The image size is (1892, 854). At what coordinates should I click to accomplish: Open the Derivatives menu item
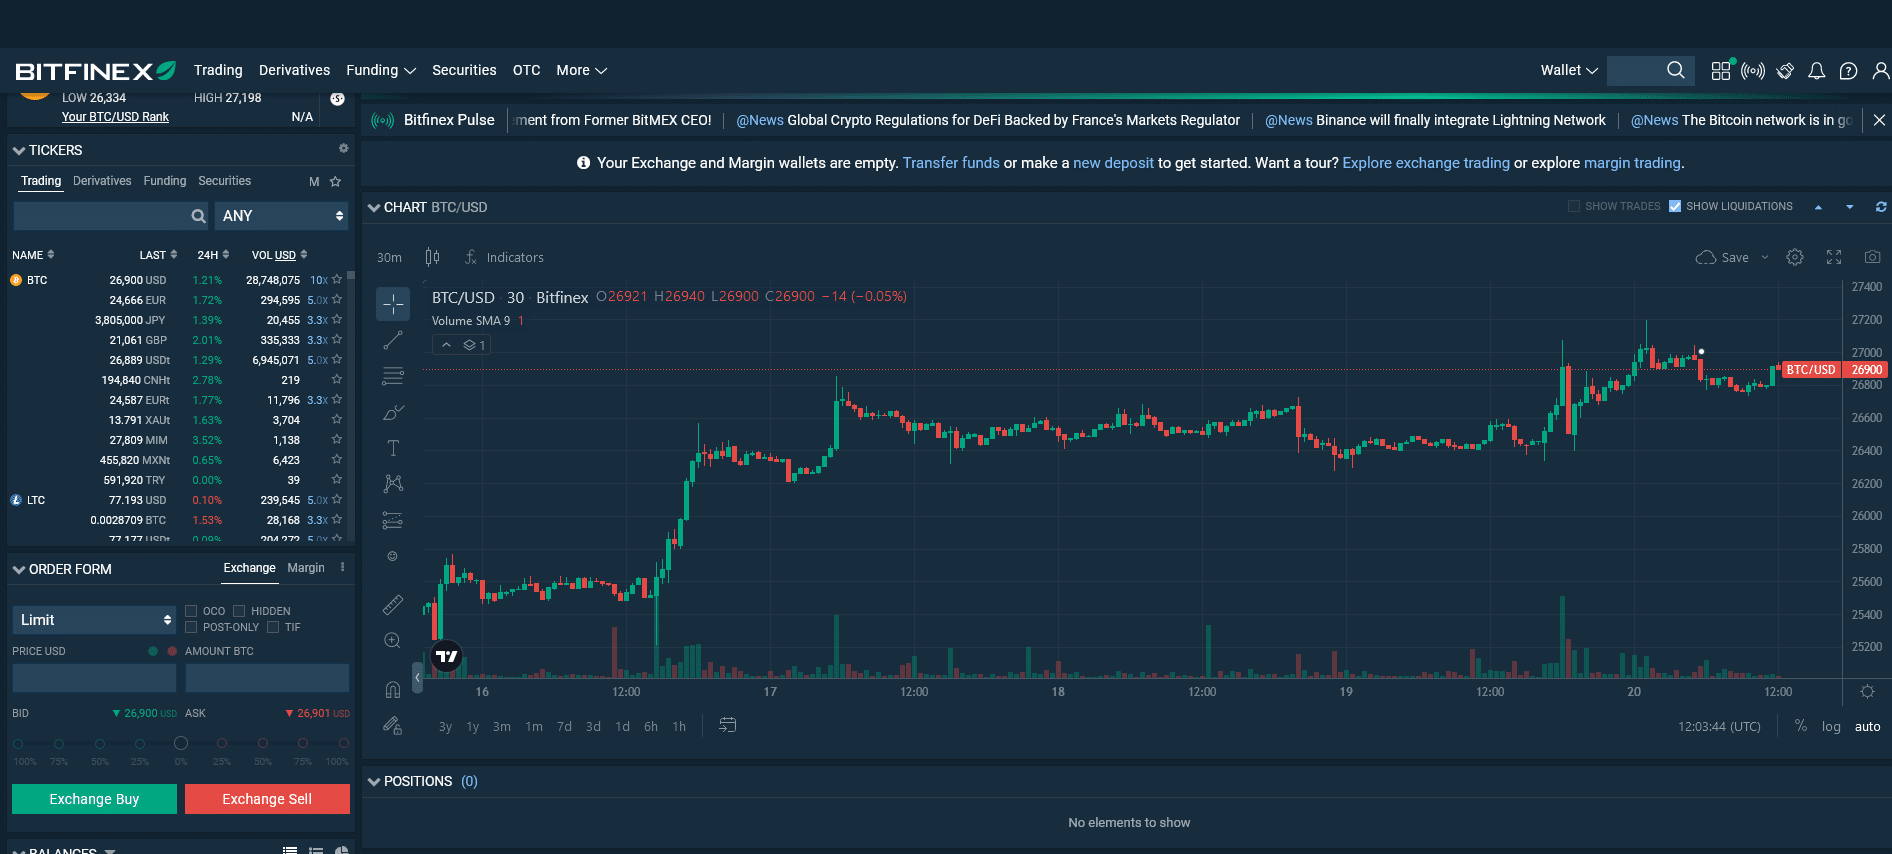click(294, 70)
